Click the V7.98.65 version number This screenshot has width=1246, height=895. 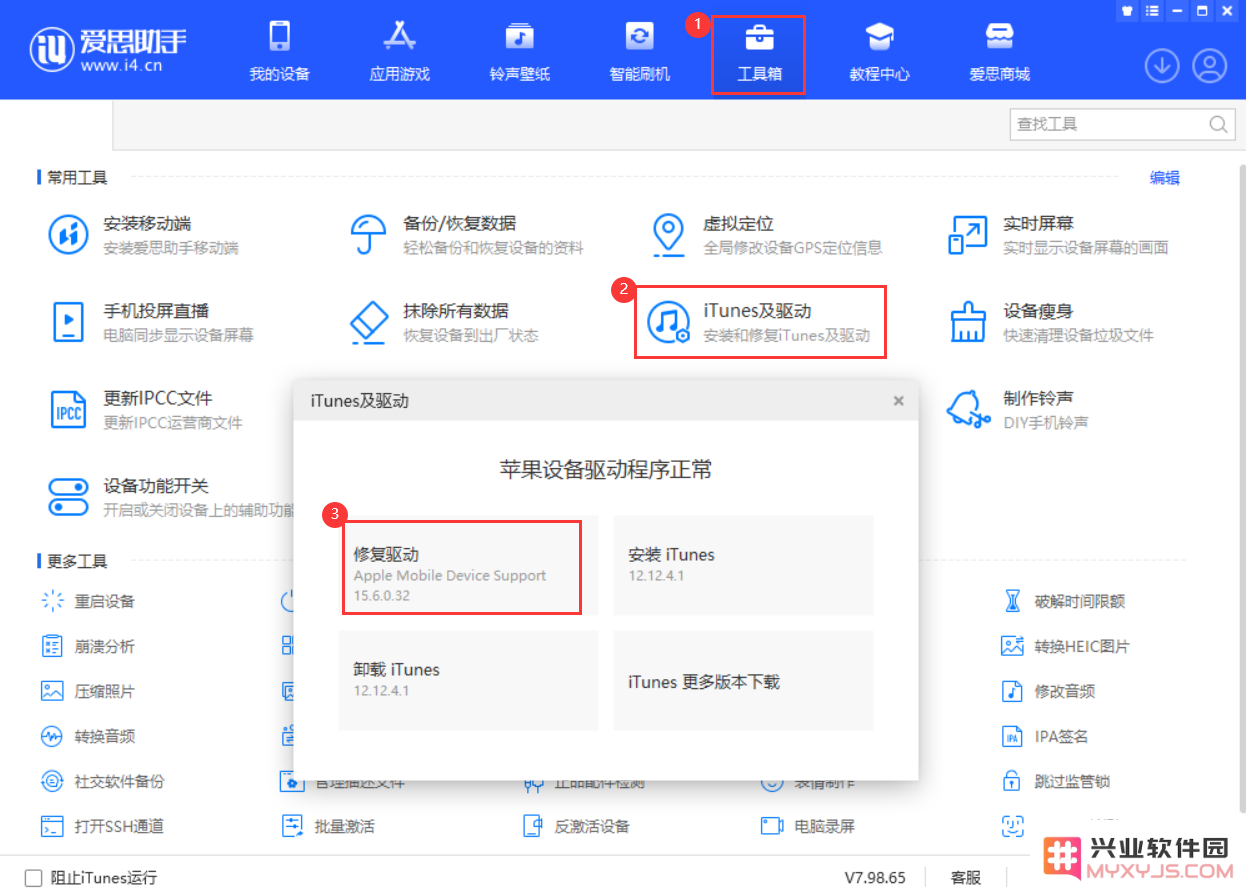[x=875, y=877]
